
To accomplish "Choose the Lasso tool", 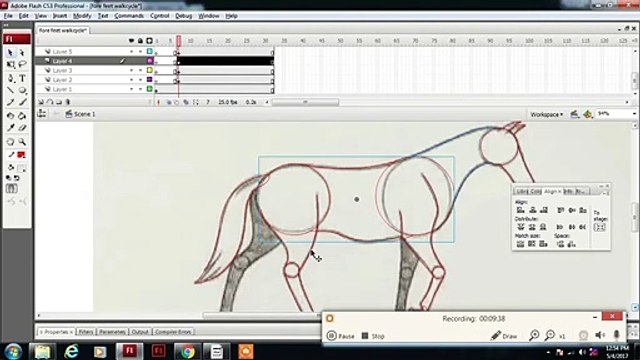I will click(22, 64).
